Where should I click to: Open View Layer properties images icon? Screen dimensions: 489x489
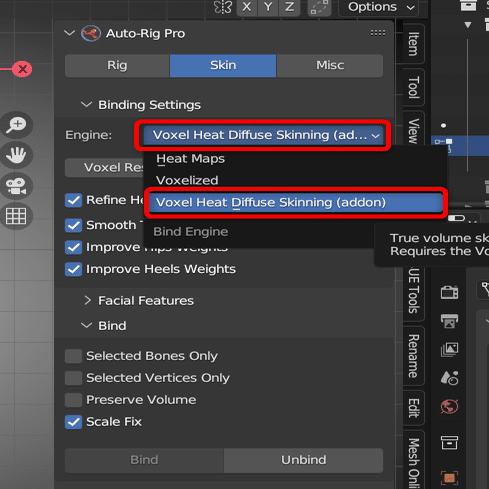click(x=449, y=349)
